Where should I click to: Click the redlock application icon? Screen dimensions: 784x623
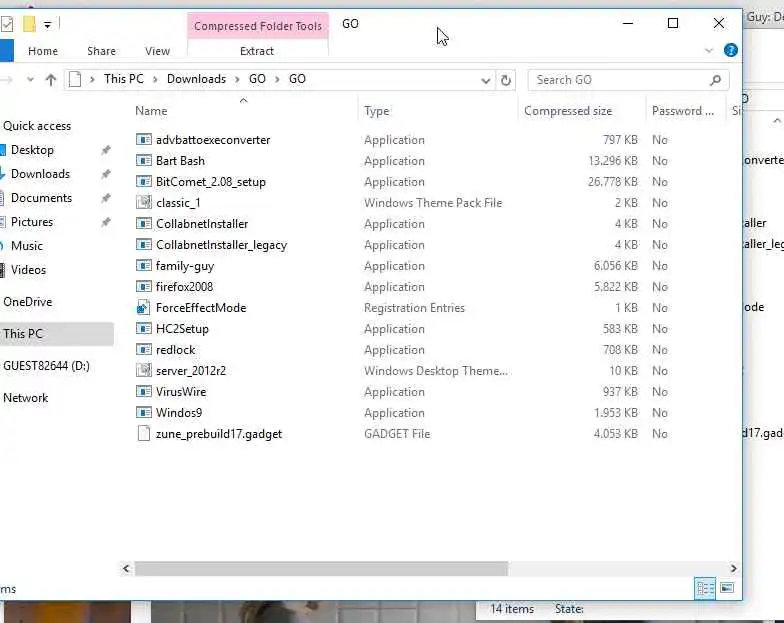144,350
